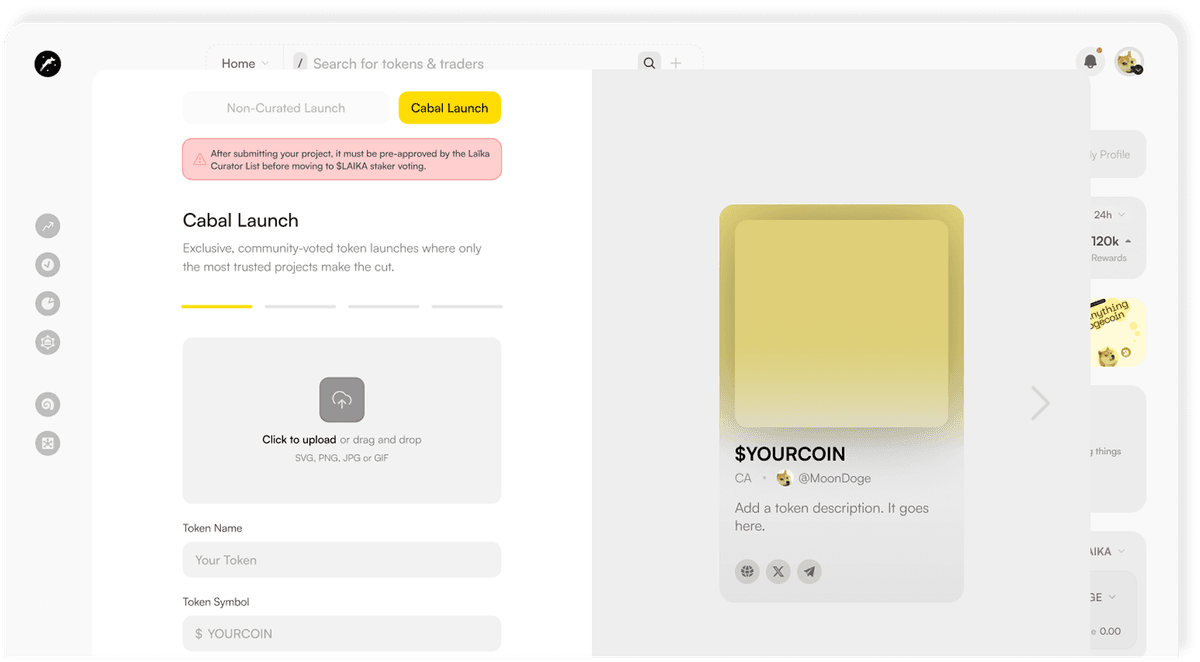Open the pie chart sidebar icon
This screenshot has height=662, width=1200.
click(x=48, y=303)
